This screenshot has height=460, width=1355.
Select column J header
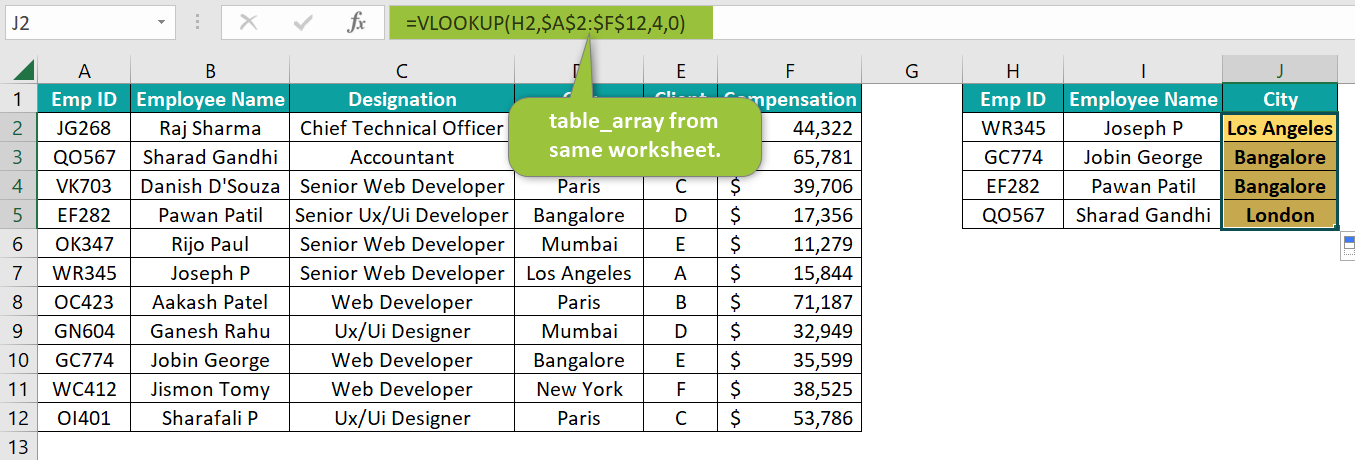click(1280, 70)
